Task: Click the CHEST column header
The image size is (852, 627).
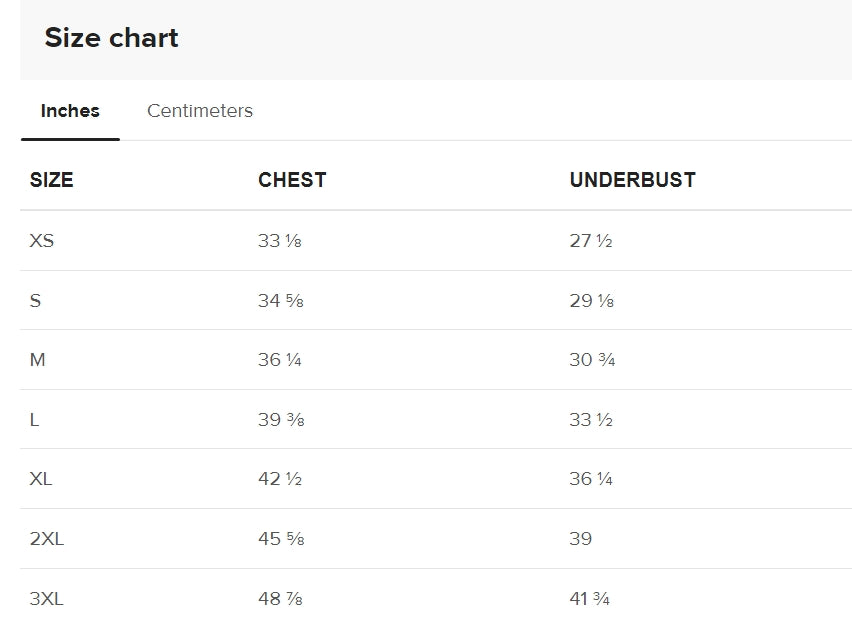Action: pyautogui.click(x=292, y=180)
